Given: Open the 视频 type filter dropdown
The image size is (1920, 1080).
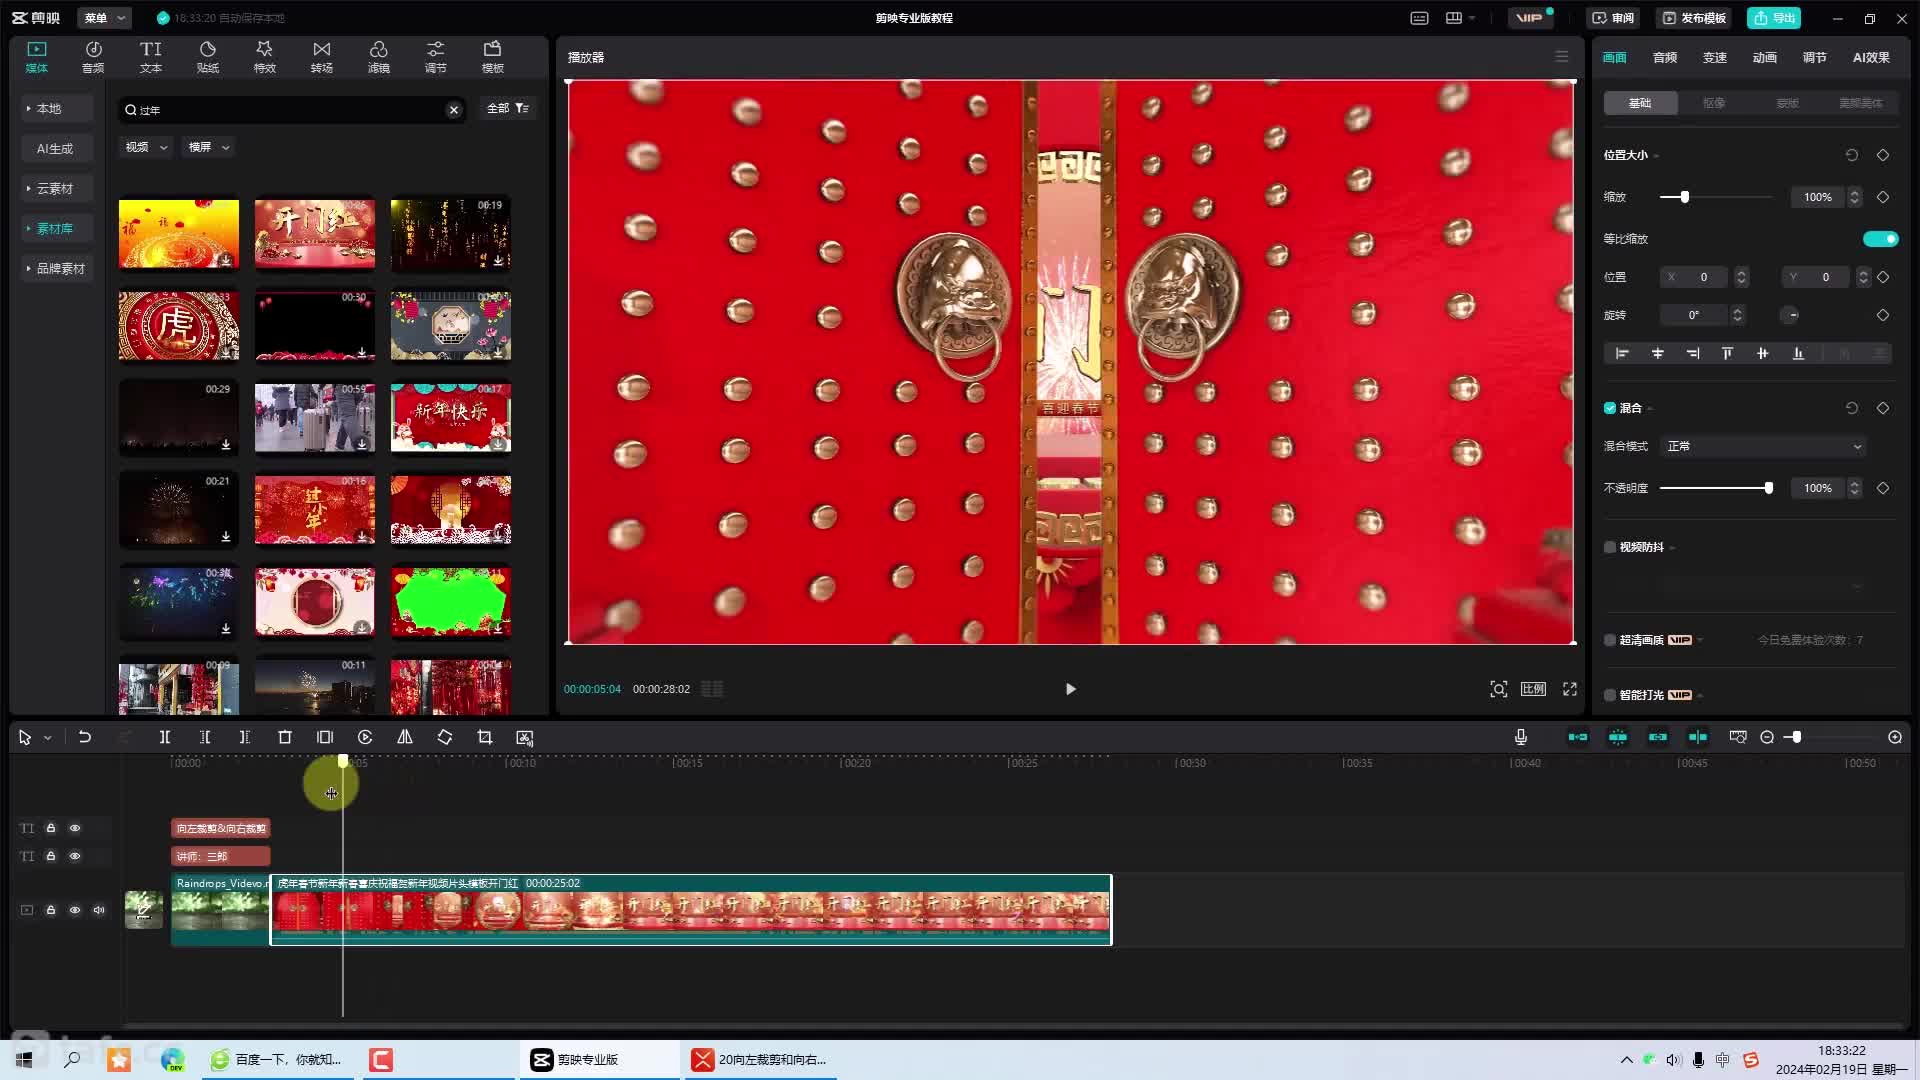Looking at the screenshot, I should (146, 147).
